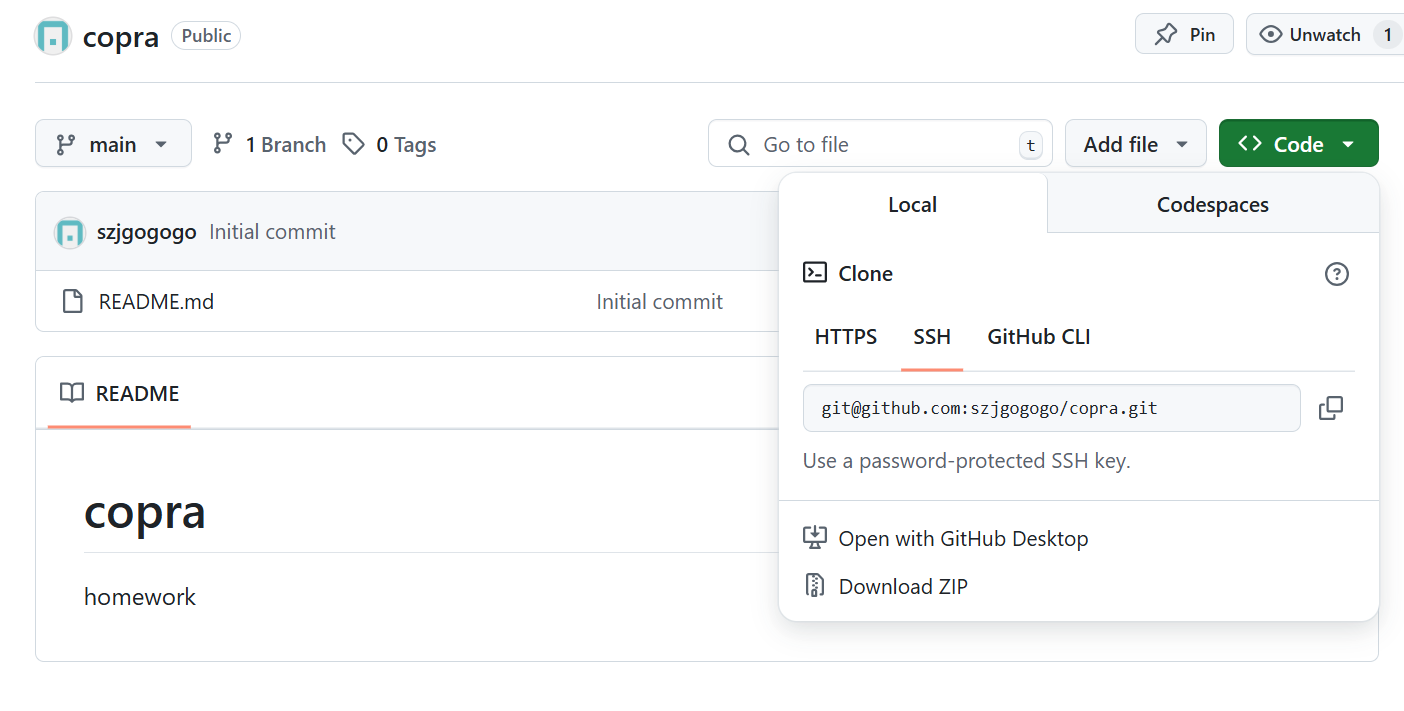Copy the clone URL with copy icon
Image resolution: width=1404 pixels, height=711 pixels.
pyautogui.click(x=1331, y=408)
